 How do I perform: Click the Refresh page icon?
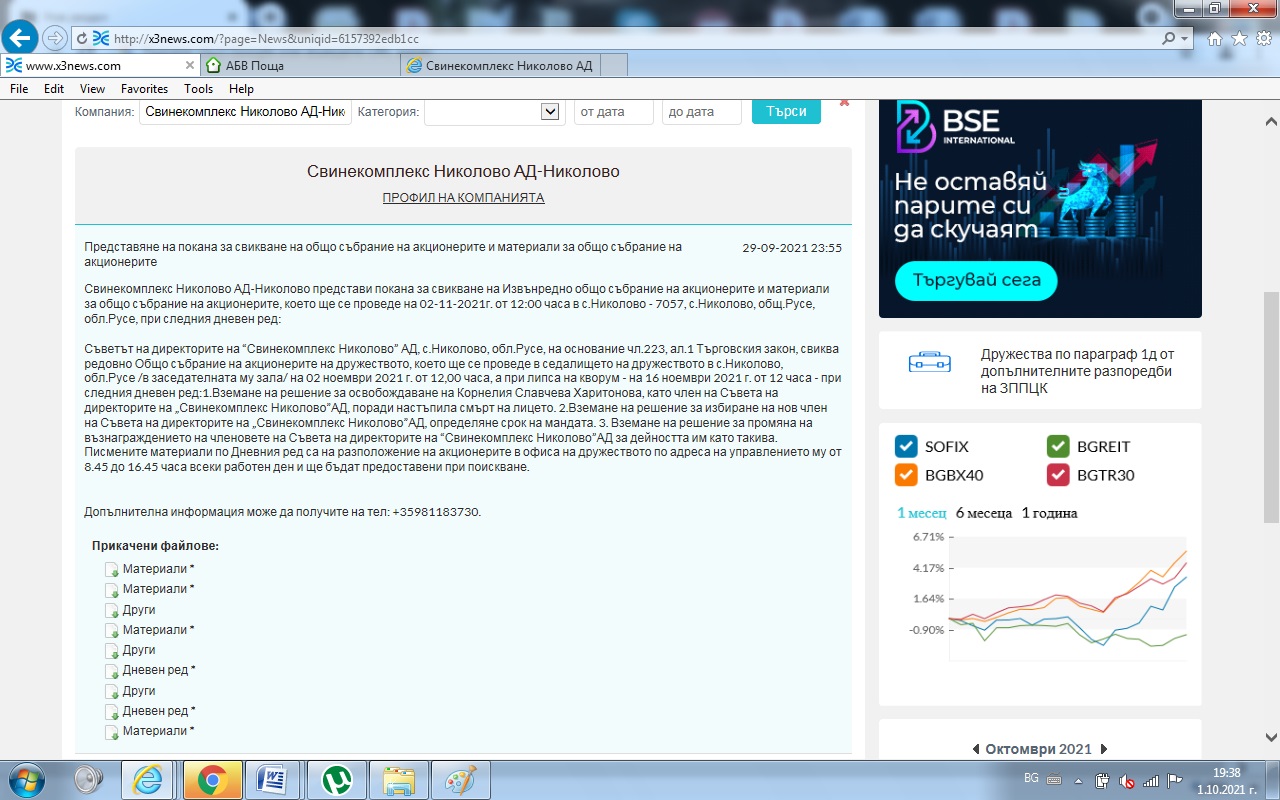point(82,38)
